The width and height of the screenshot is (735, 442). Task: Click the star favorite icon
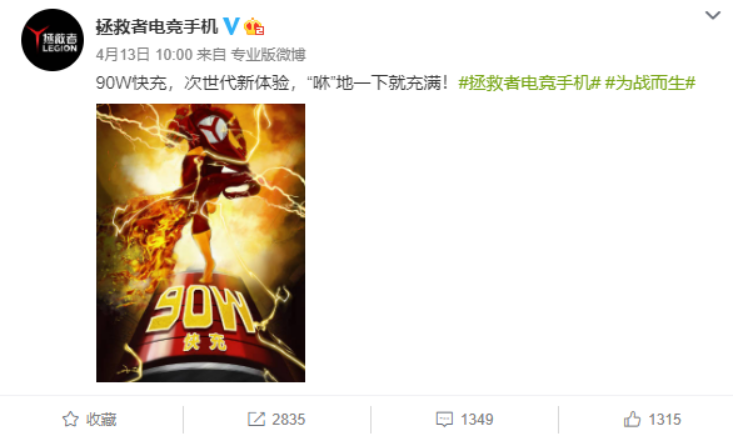[70, 419]
